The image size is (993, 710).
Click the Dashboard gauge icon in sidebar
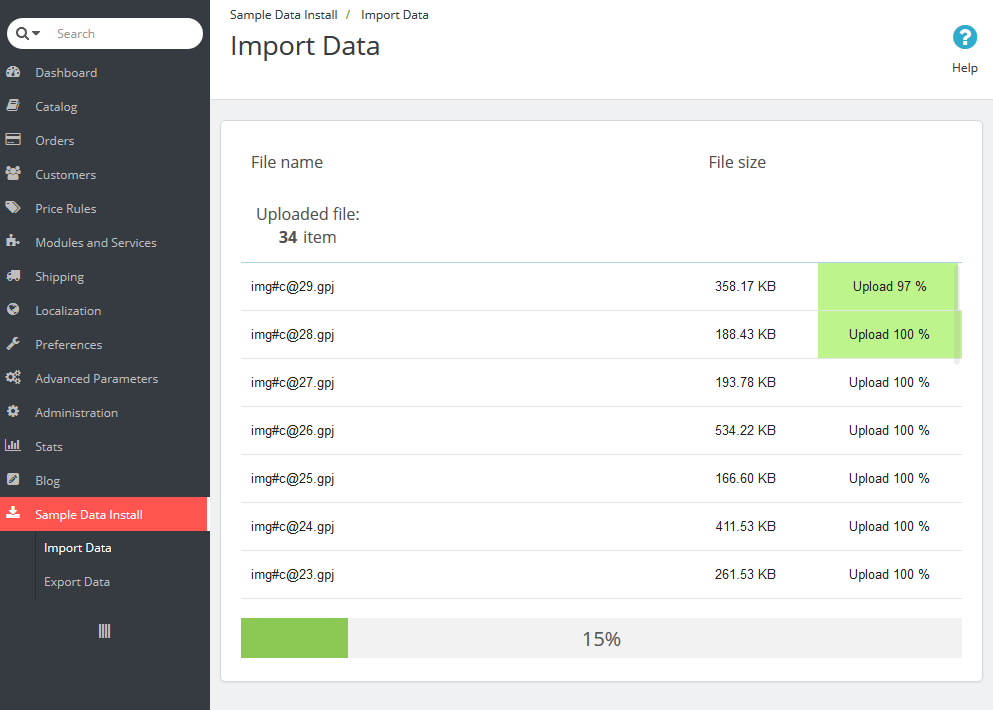tap(13, 73)
